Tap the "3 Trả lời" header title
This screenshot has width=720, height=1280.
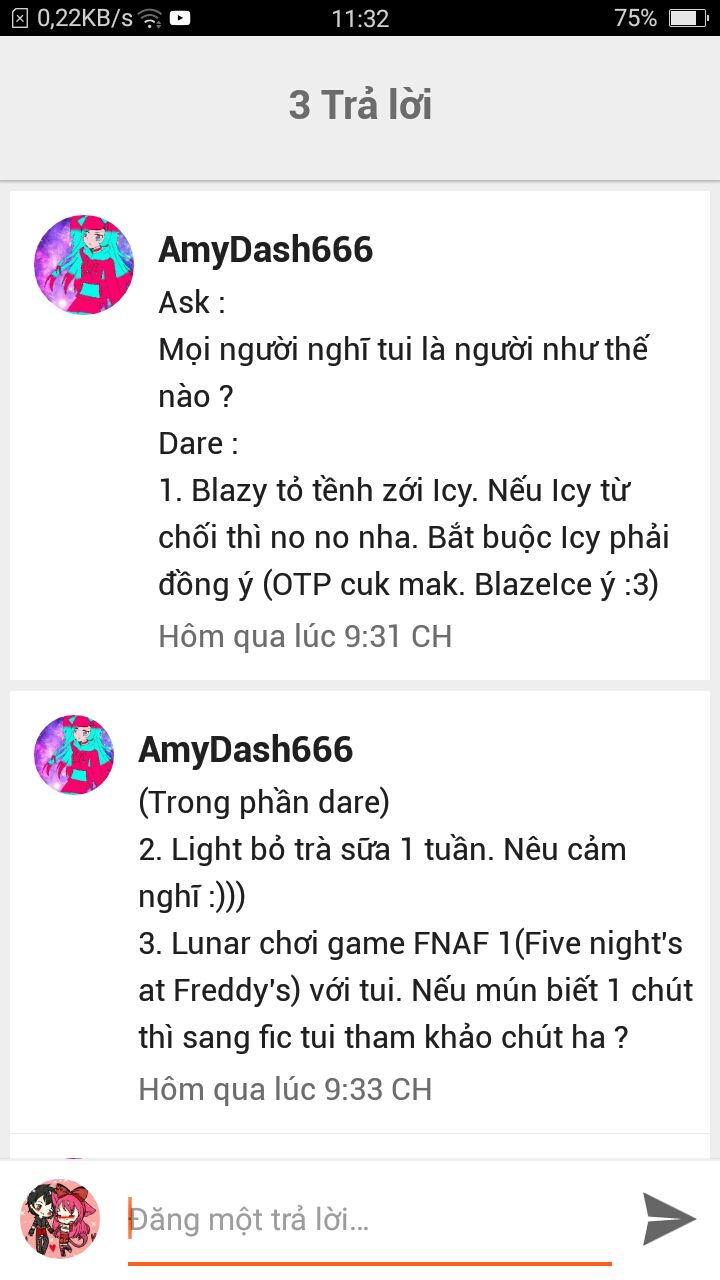point(360,105)
